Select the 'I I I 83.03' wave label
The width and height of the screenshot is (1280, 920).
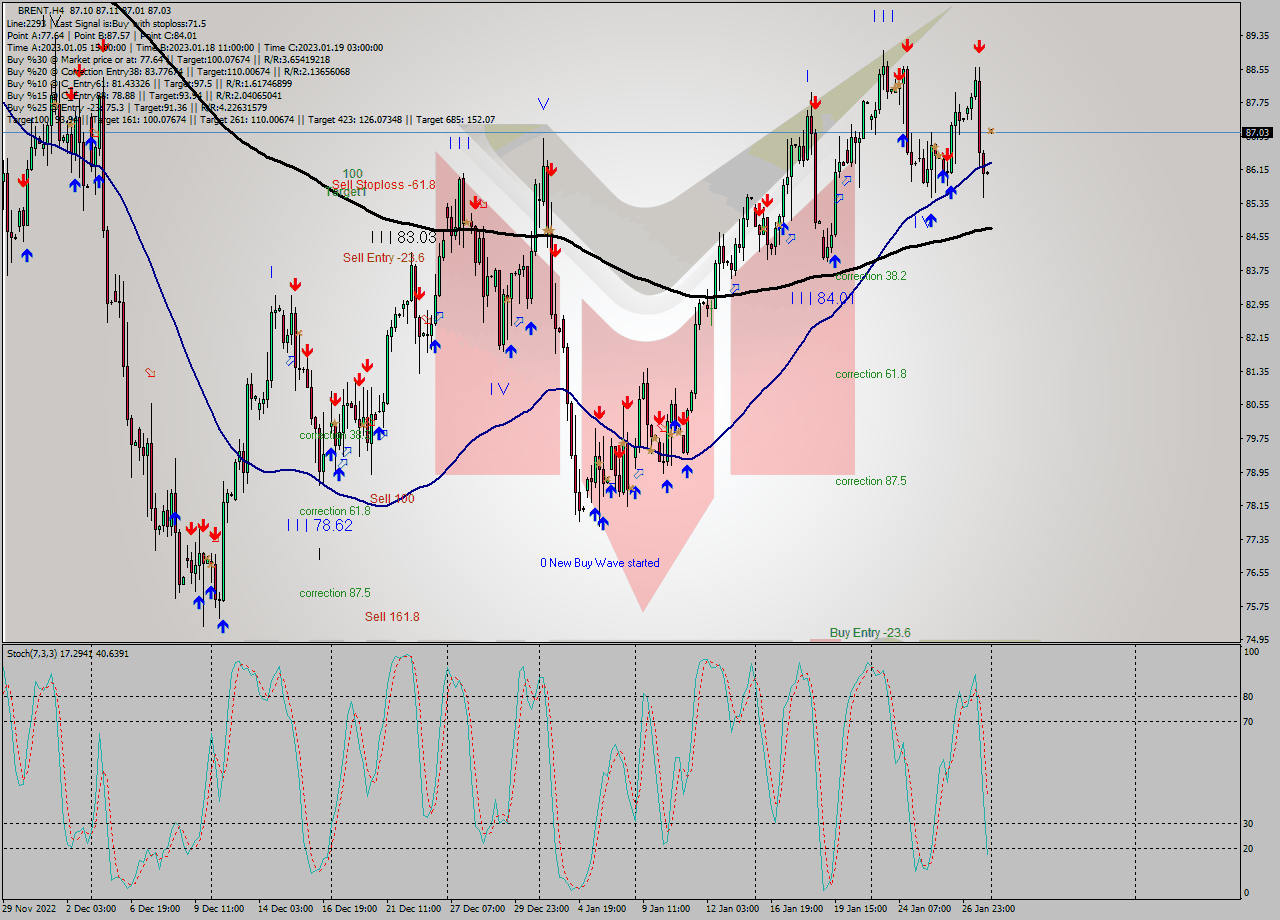click(404, 237)
